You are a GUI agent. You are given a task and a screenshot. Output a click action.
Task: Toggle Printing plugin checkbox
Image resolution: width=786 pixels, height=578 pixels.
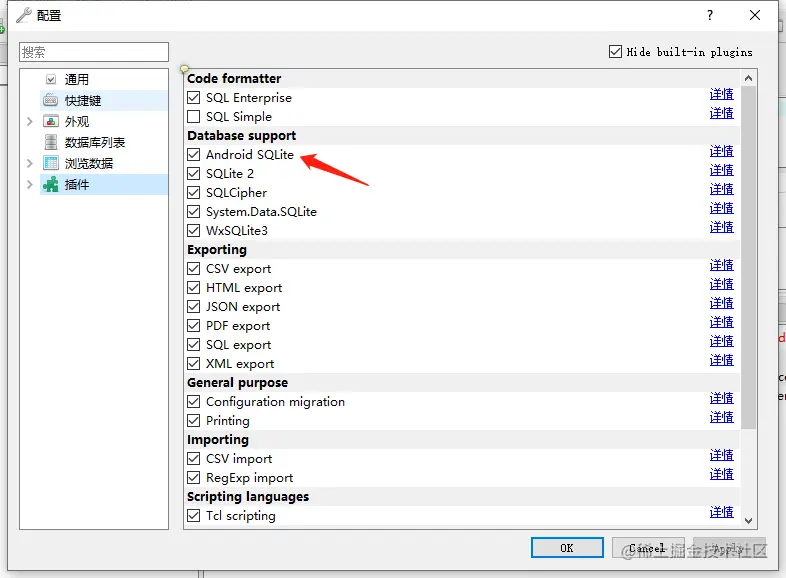click(x=193, y=421)
